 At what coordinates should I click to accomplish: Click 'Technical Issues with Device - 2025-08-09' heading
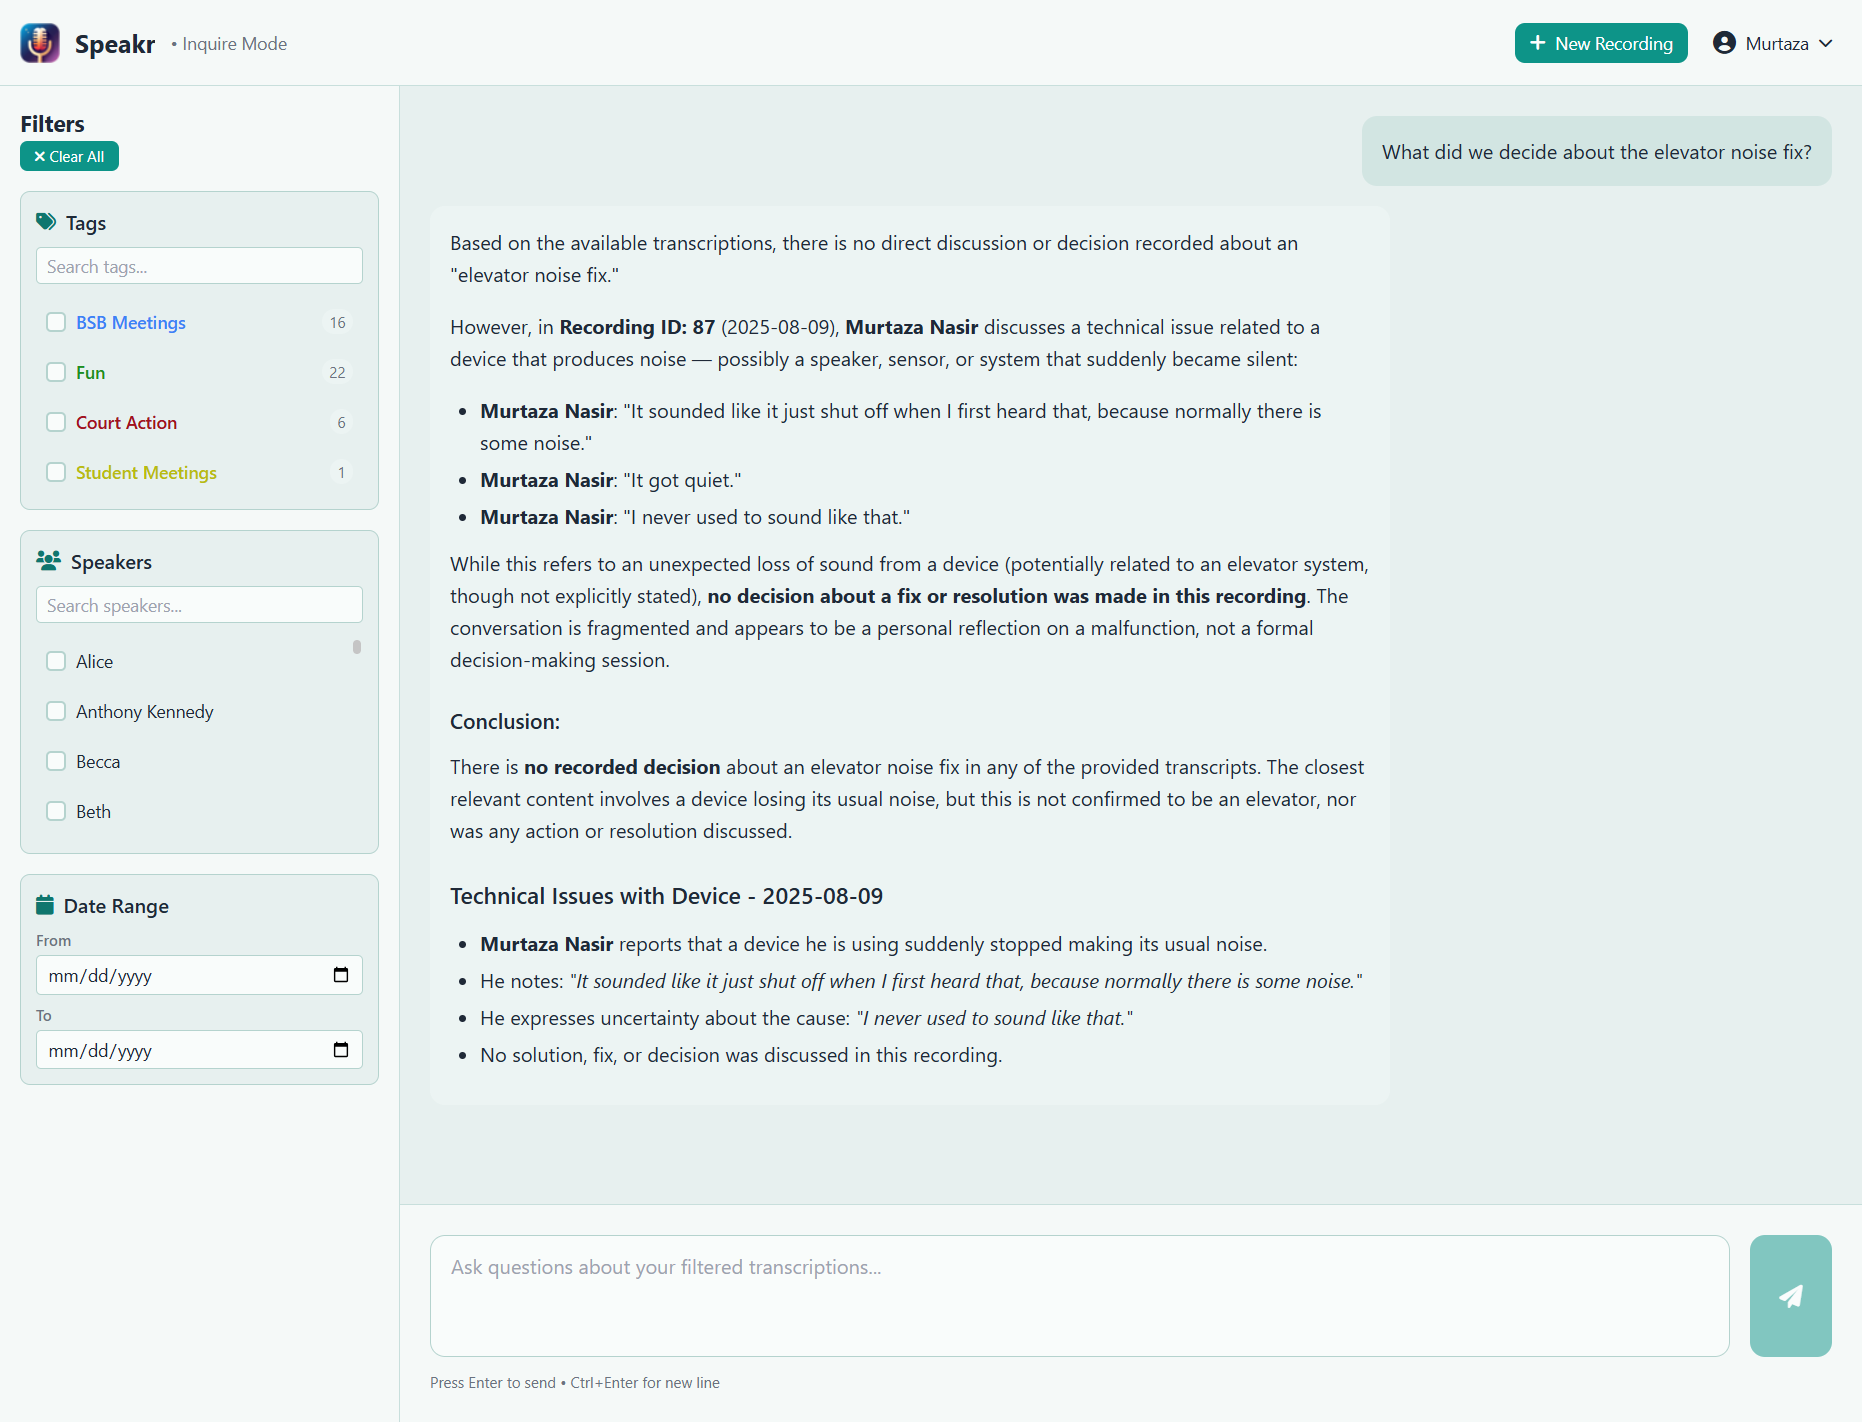tap(666, 896)
